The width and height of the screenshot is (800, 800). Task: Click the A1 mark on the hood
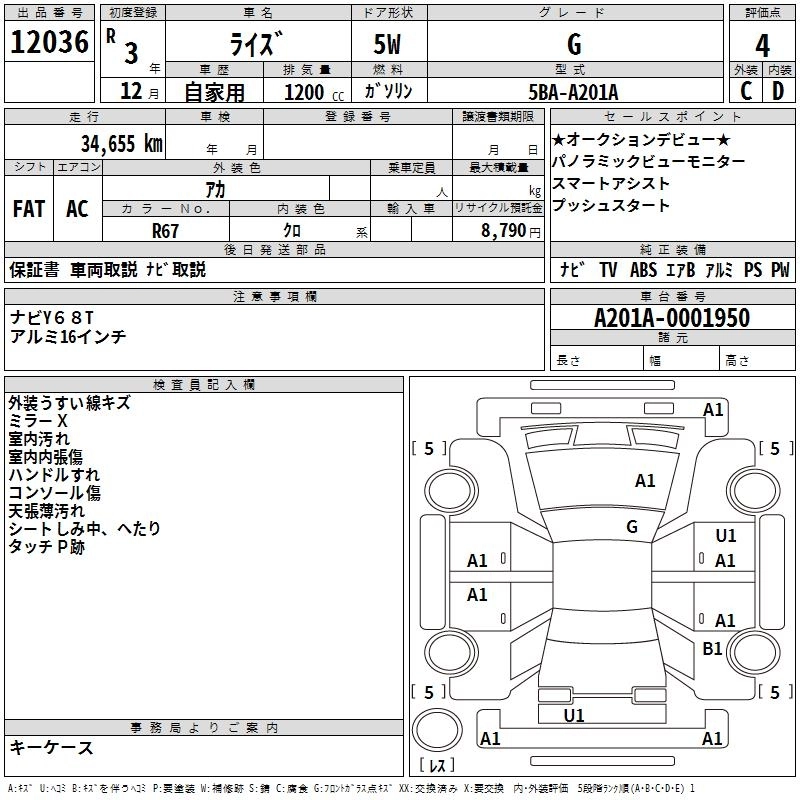(x=645, y=480)
